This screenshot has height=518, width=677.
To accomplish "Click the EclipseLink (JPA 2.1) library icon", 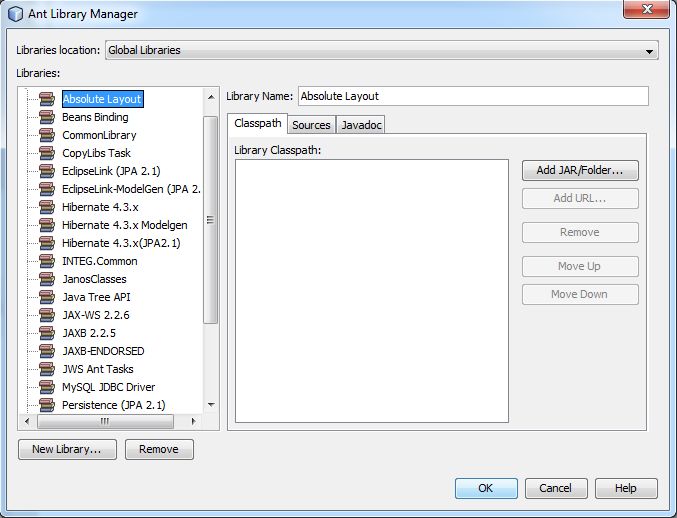I will coord(47,171).
